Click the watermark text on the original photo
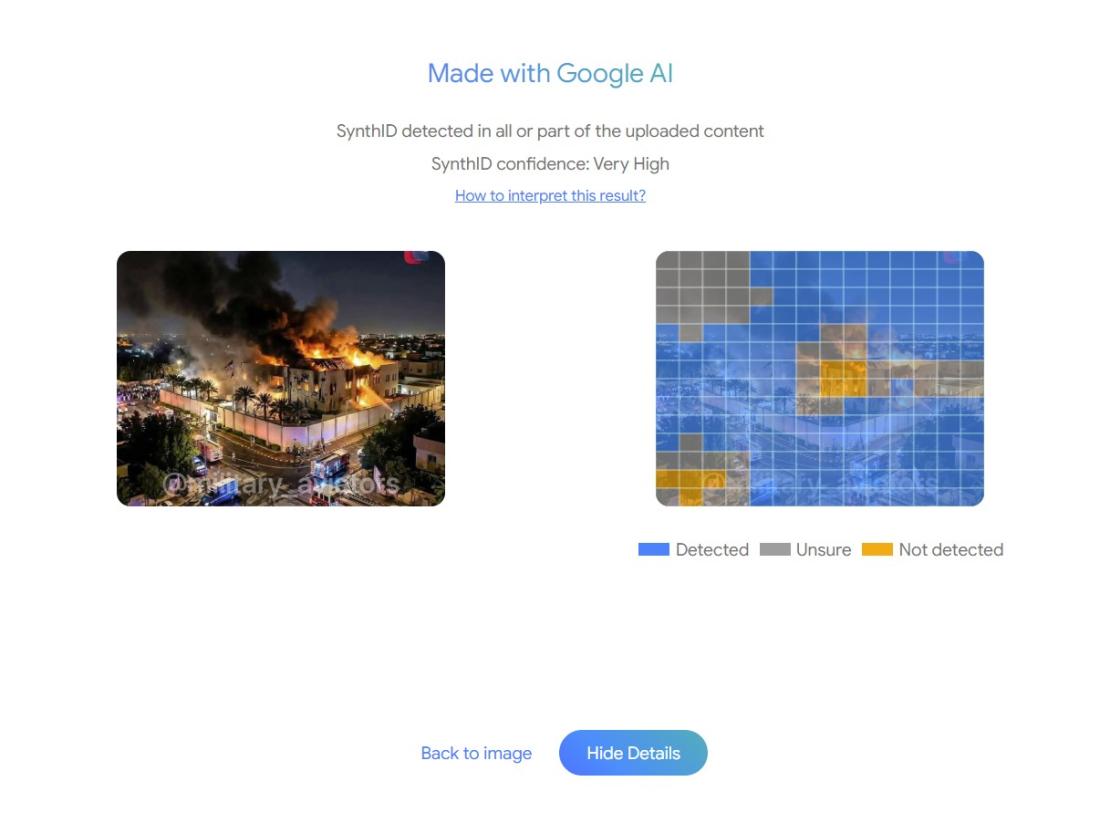1100x823 pixels. click(282, 485)
